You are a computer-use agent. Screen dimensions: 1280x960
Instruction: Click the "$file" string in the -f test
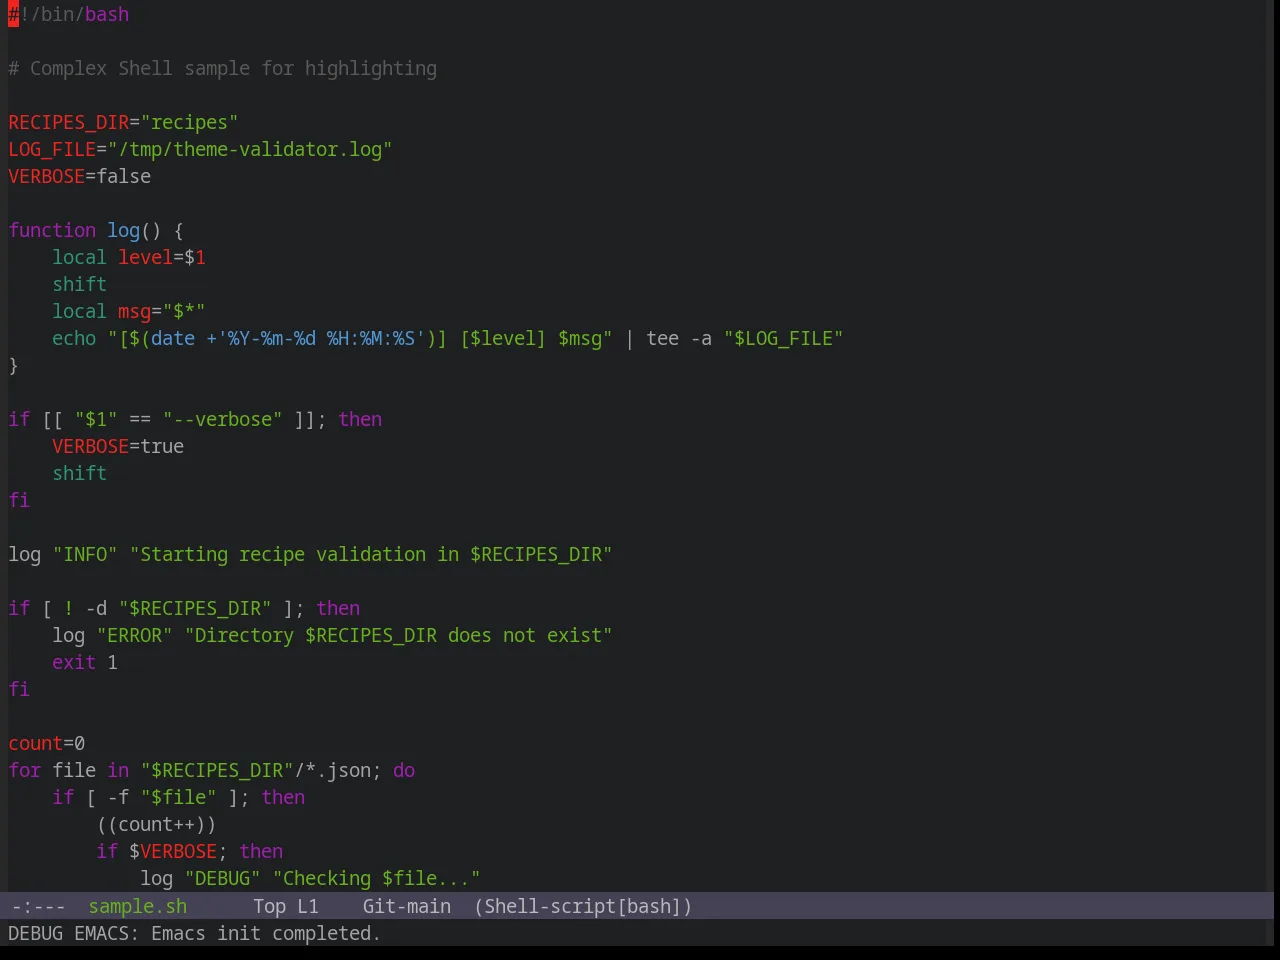click(178, 797)
